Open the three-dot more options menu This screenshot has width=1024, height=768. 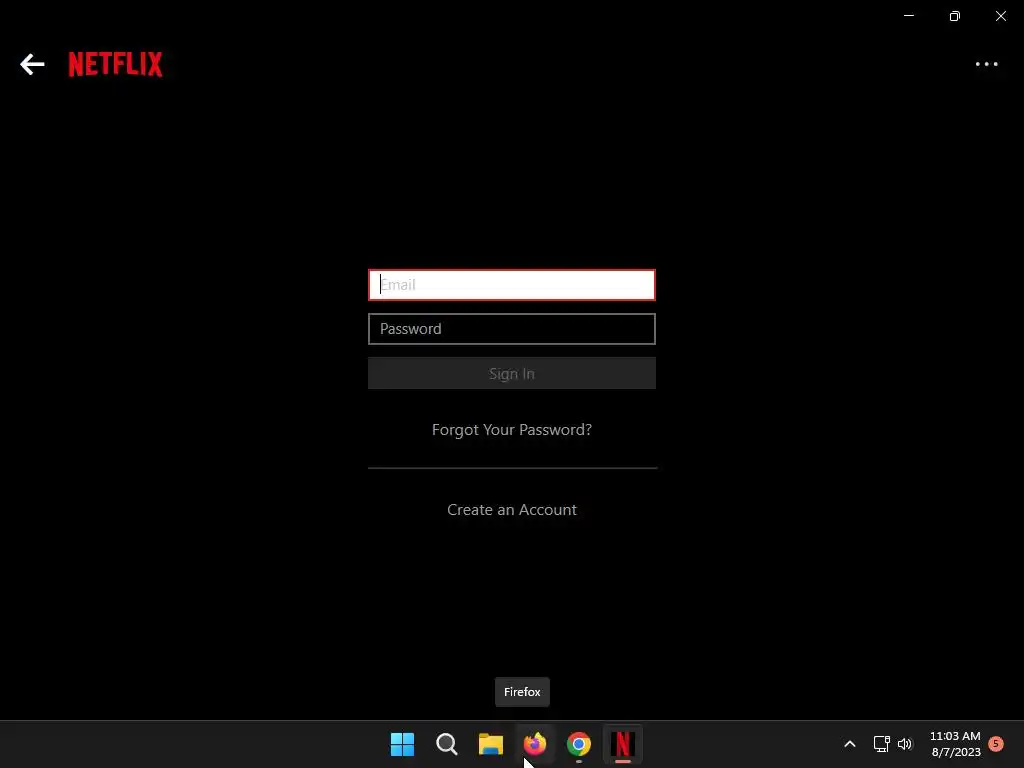pos(986,64)
